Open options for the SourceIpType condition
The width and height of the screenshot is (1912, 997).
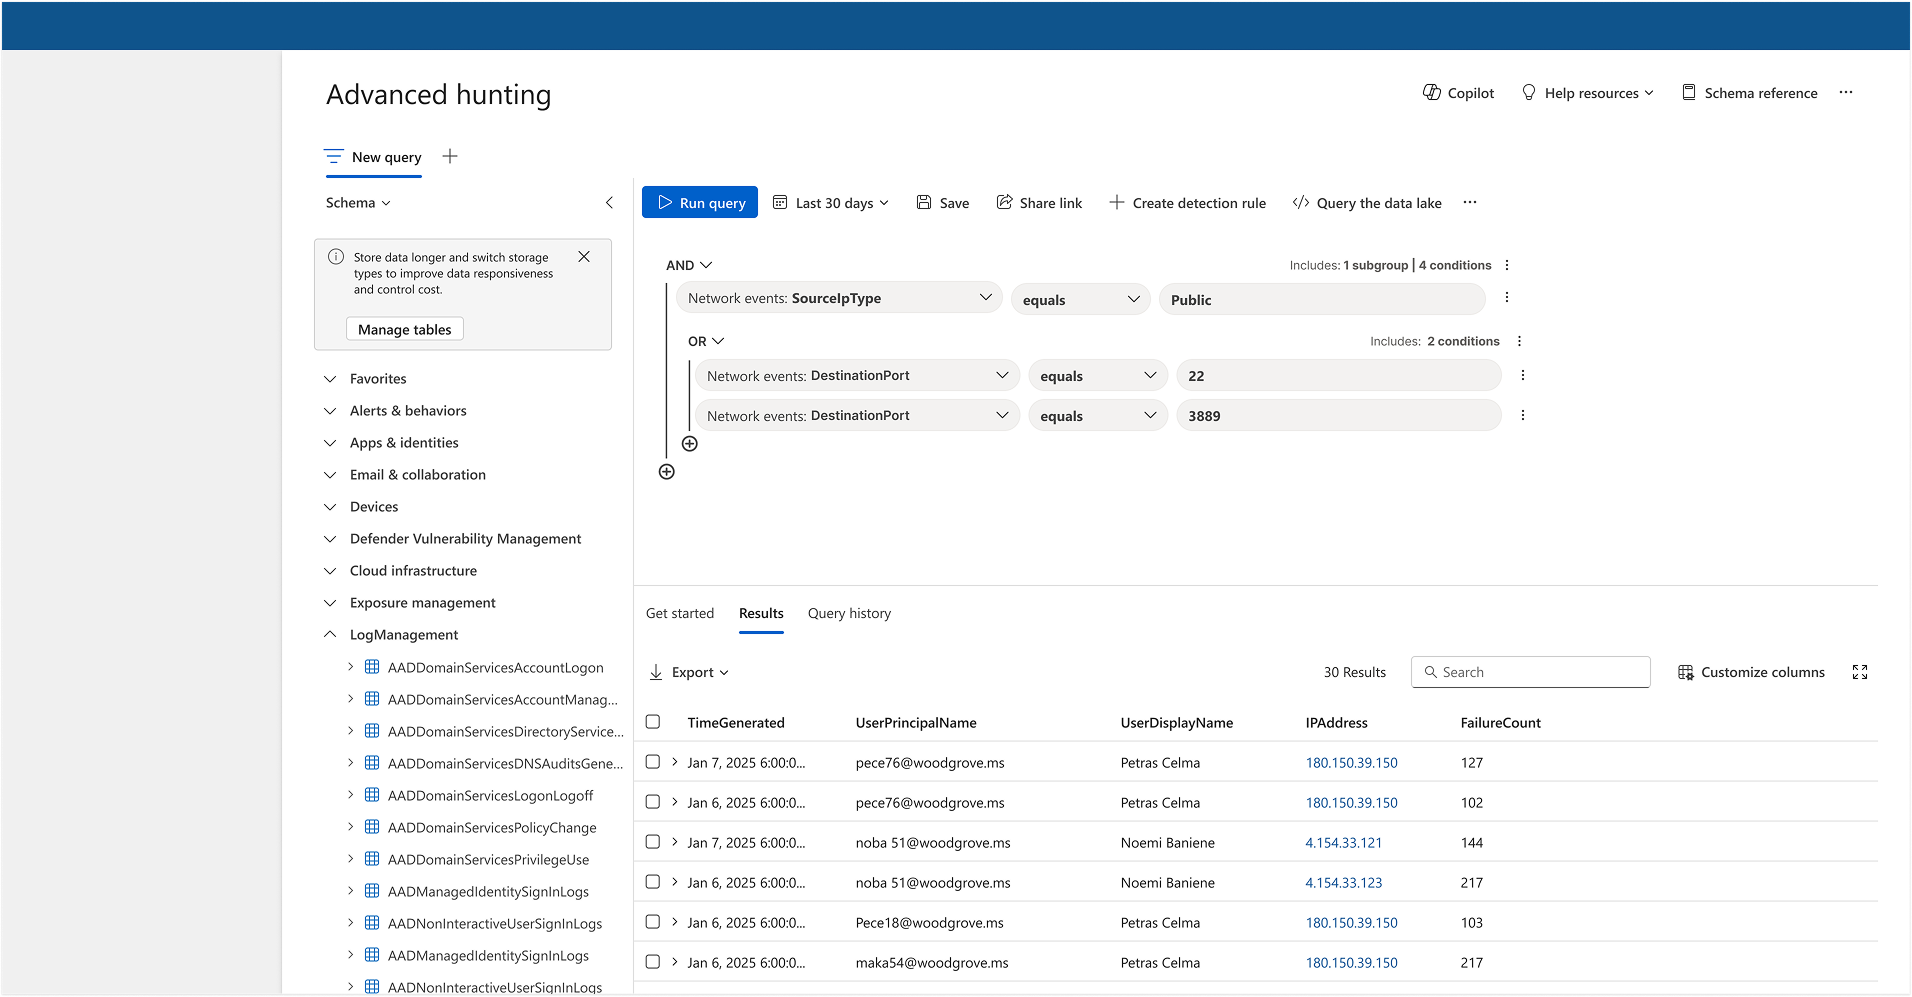point(1507,298)
